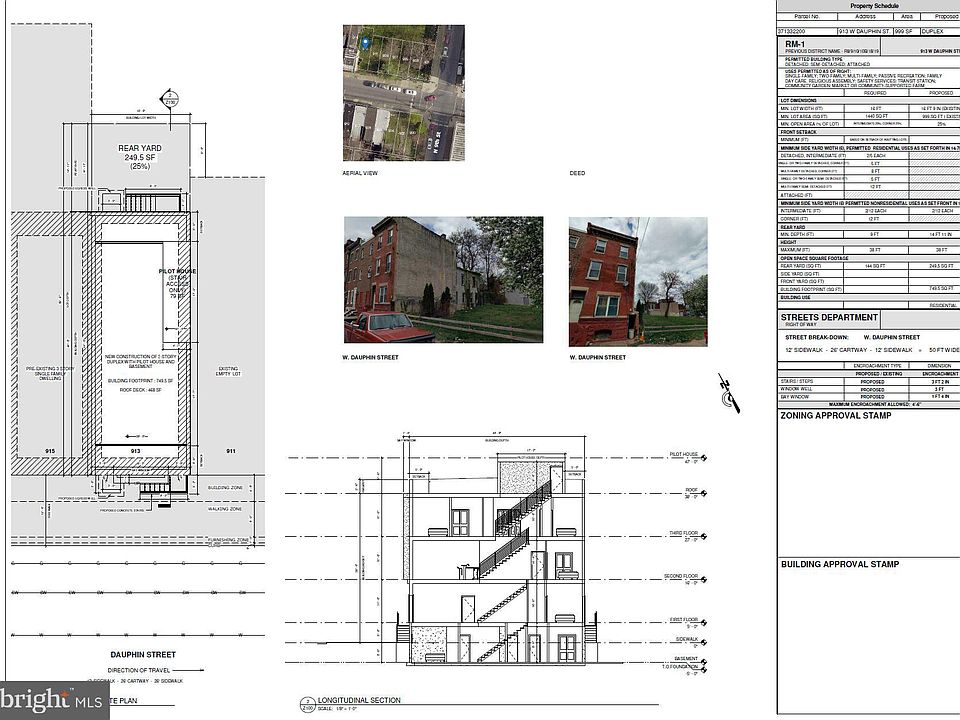Click the Second Floor level marker symbol
This screenshot has height=720, width=960.
(x=705, y=579)
